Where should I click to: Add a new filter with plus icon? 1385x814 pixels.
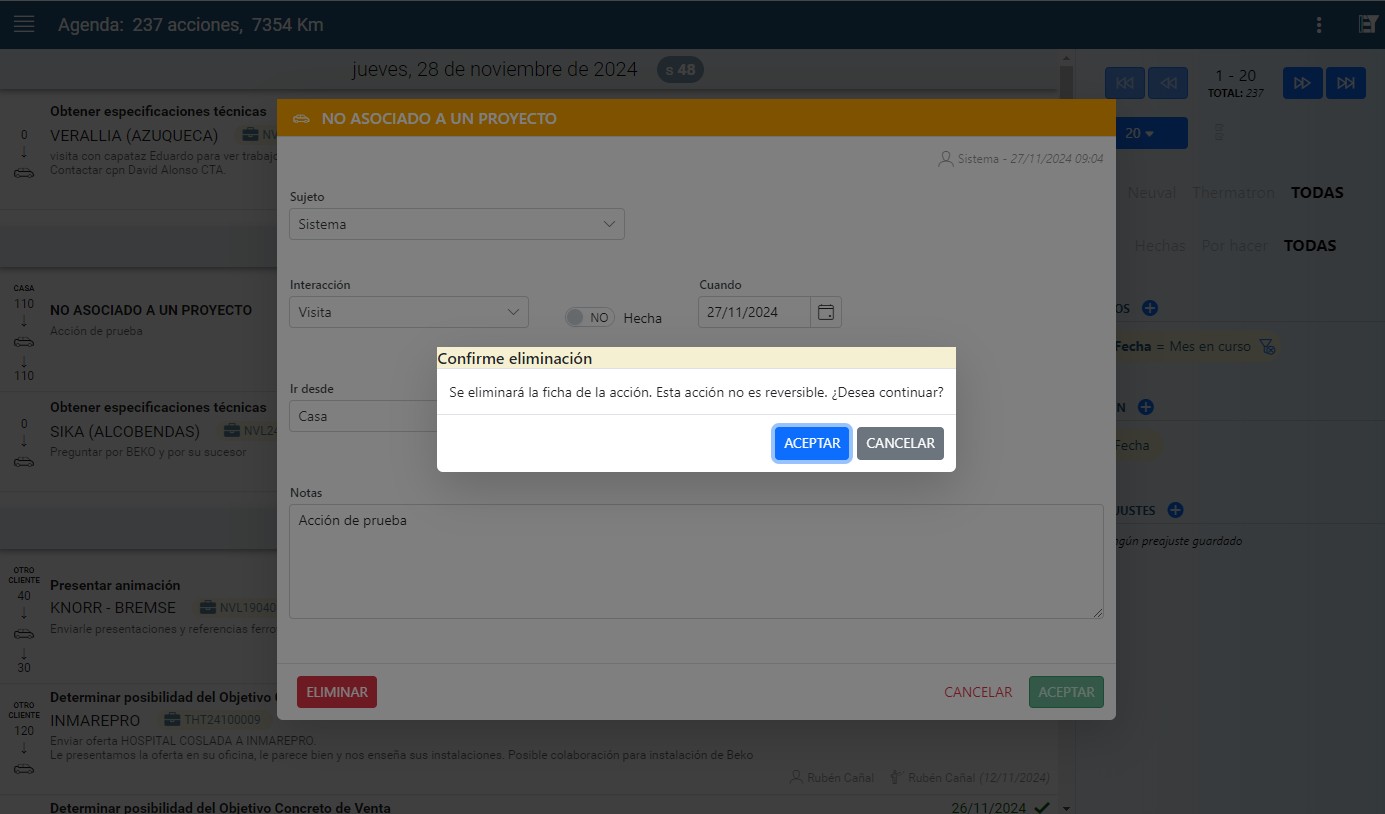tap(1150, 308)
